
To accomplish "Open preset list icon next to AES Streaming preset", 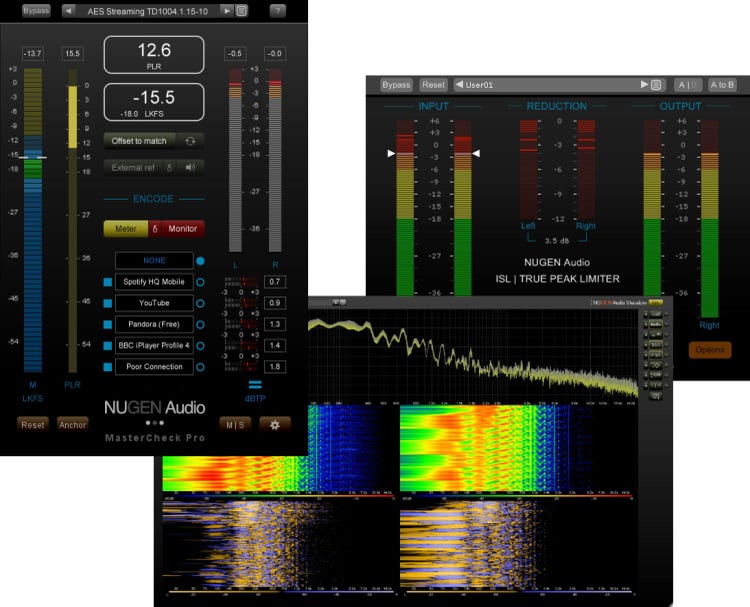I will (x=242, y=11).
